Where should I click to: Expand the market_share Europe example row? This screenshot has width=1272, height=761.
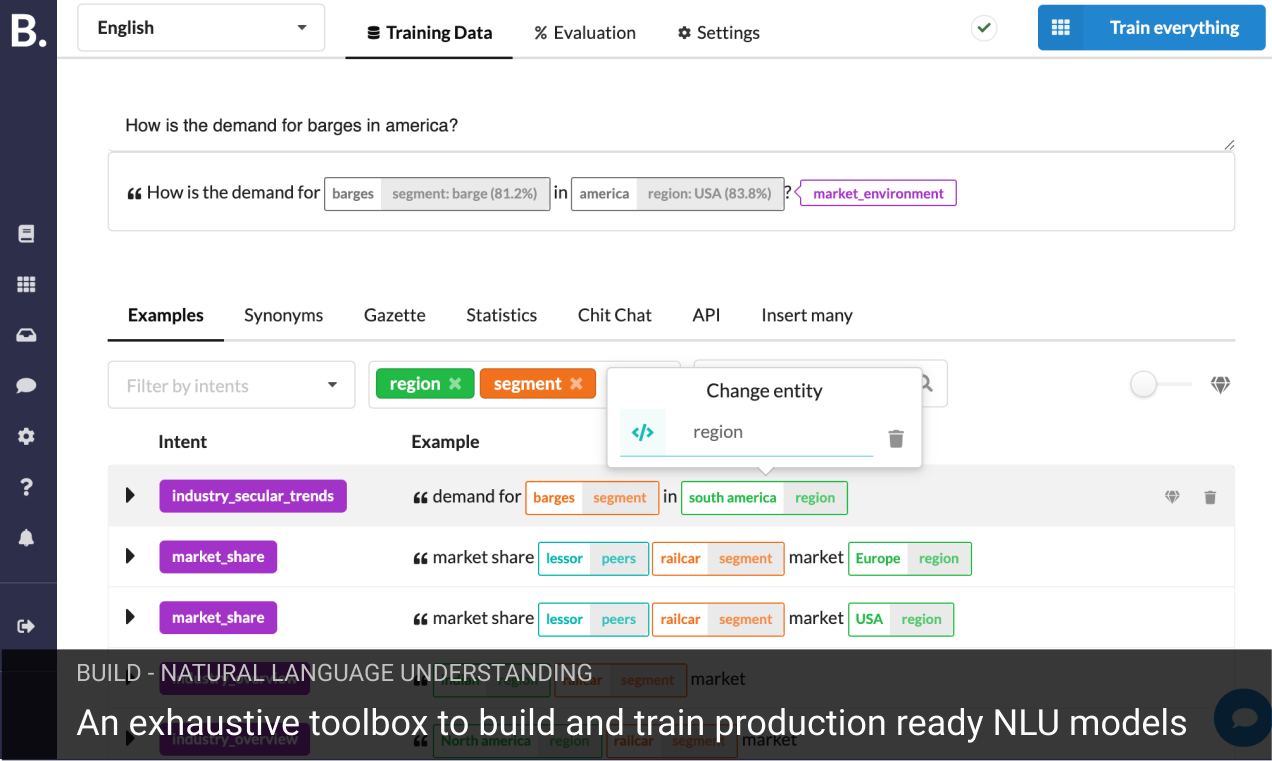tap(130, 557)
